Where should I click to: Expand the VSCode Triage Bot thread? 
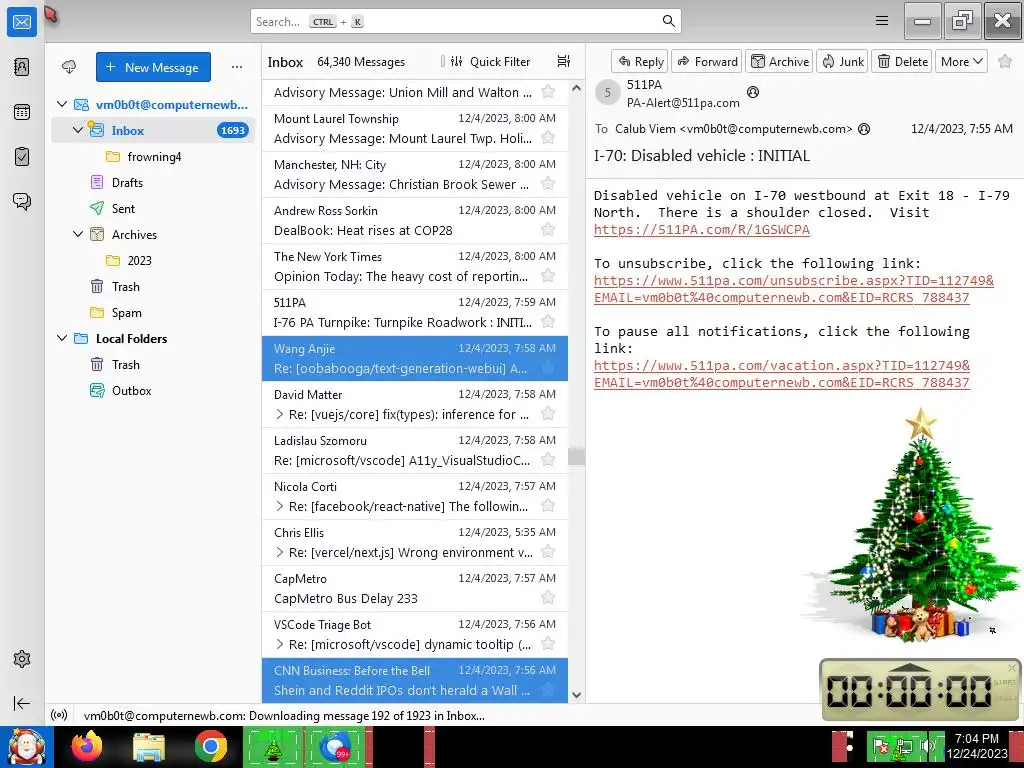[x=280, y=645]
